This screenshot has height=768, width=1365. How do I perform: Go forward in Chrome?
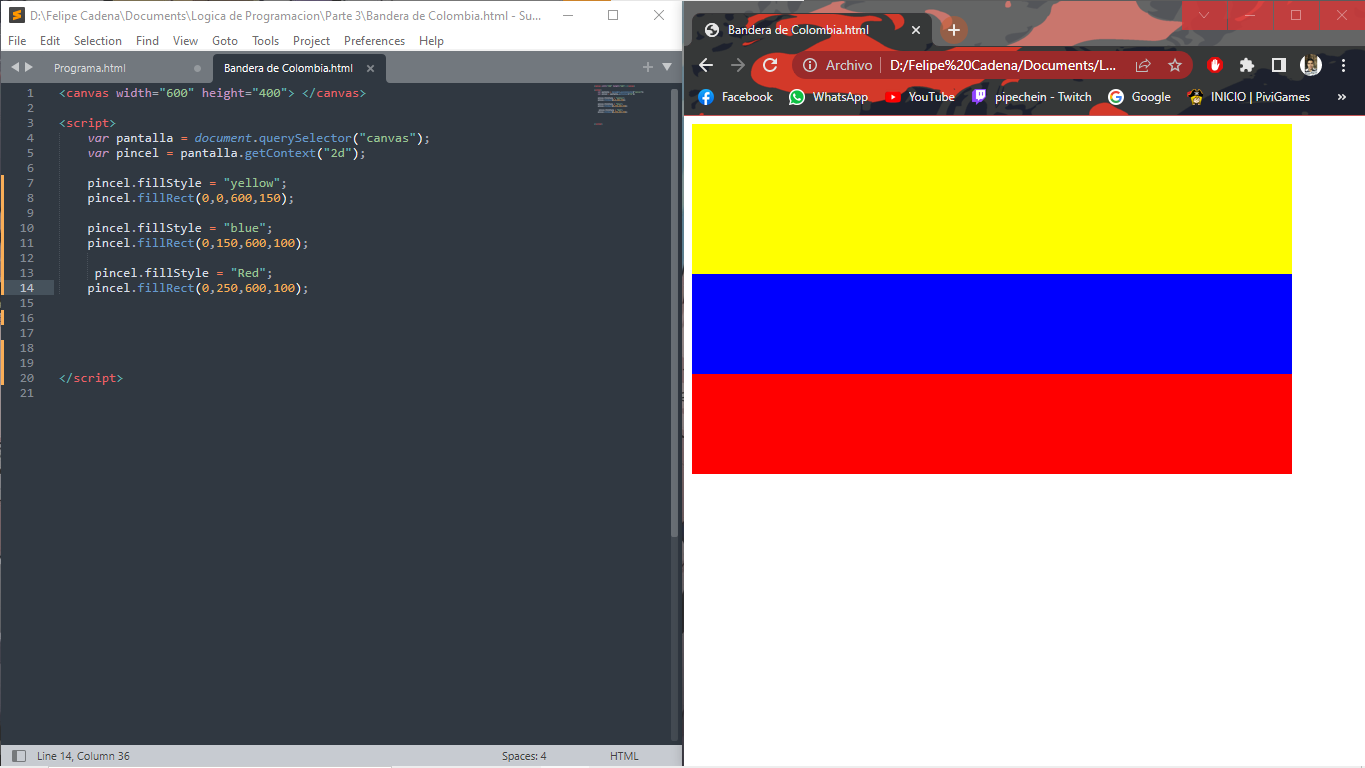[738, 65]
